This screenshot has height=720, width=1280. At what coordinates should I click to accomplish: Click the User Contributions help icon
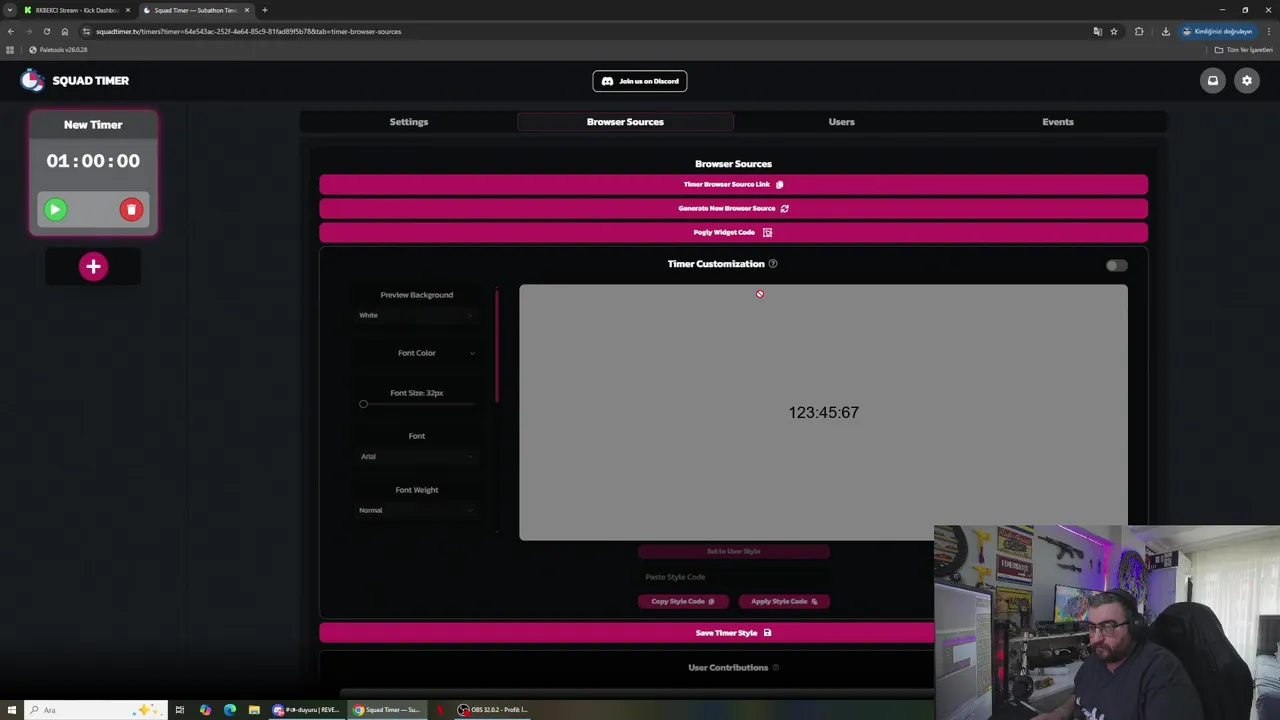(x=775, y=668)
